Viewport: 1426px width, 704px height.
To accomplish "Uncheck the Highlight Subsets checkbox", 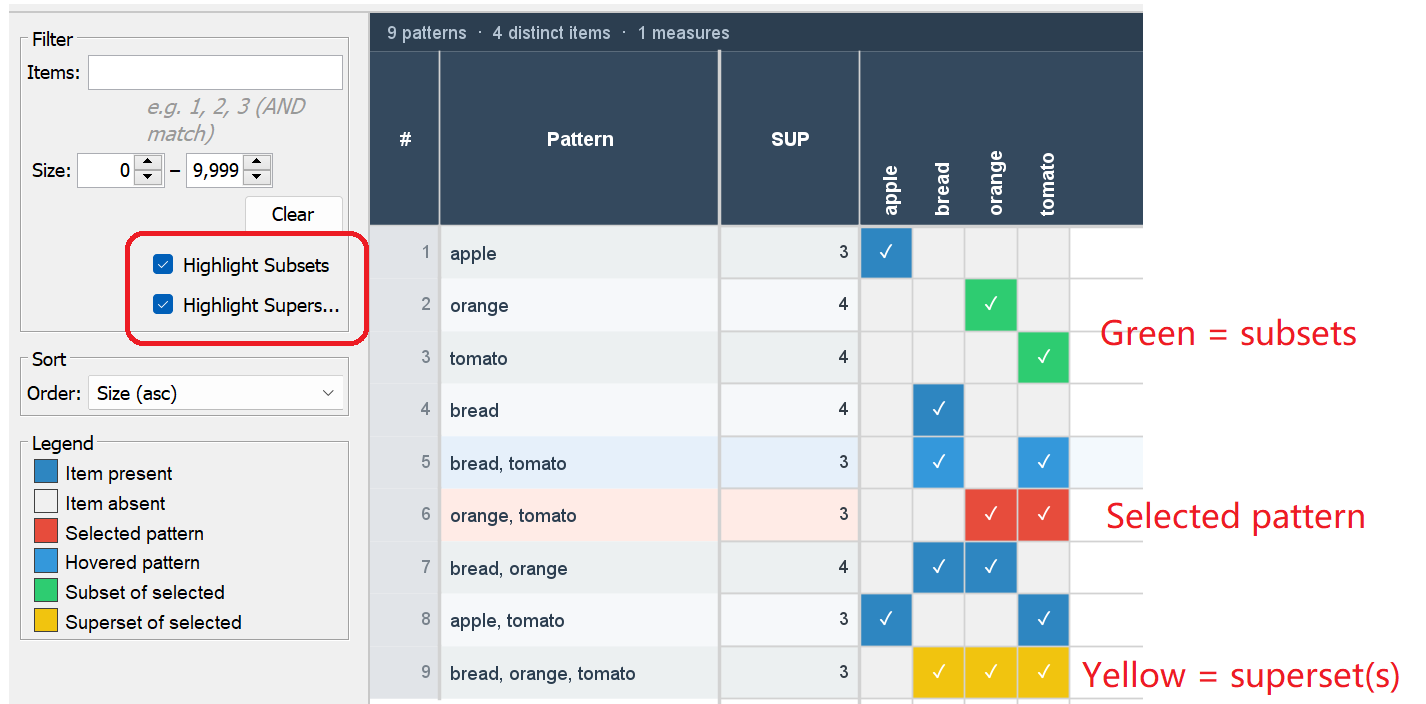I will 164,265.
